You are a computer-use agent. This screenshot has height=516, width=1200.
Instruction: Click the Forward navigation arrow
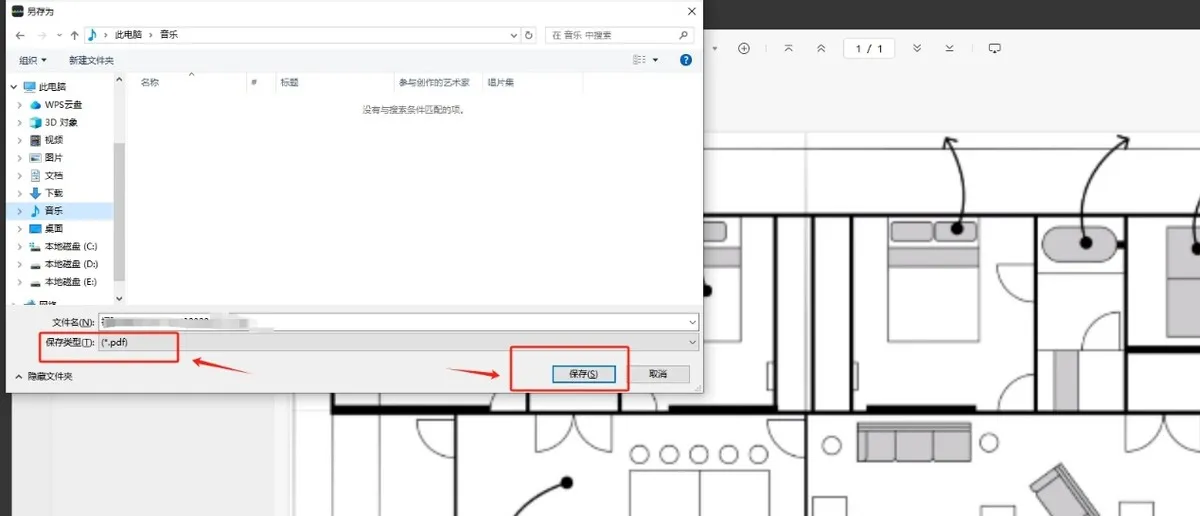coord(41,35)
